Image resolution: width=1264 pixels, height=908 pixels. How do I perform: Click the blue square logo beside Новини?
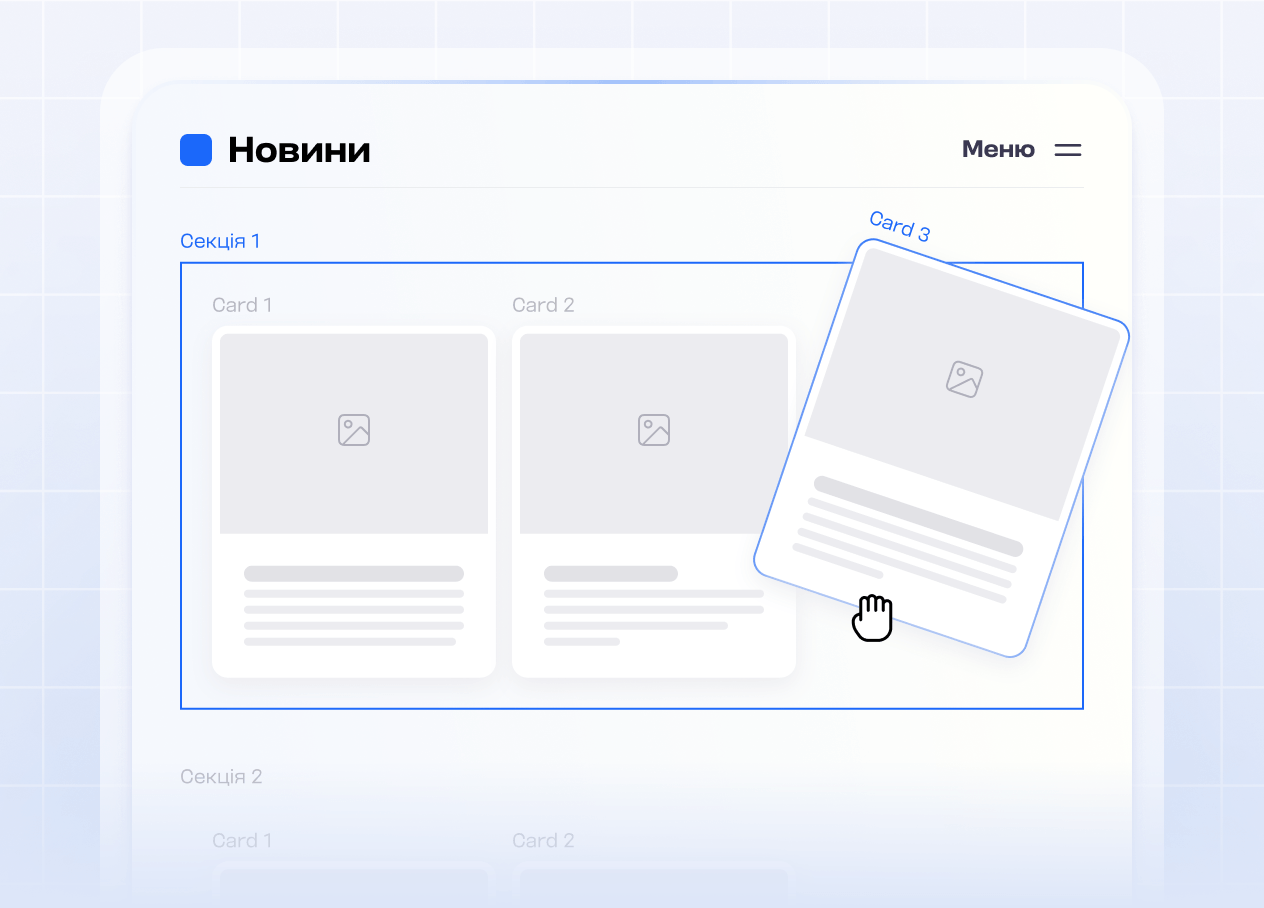tap(196, 149)
